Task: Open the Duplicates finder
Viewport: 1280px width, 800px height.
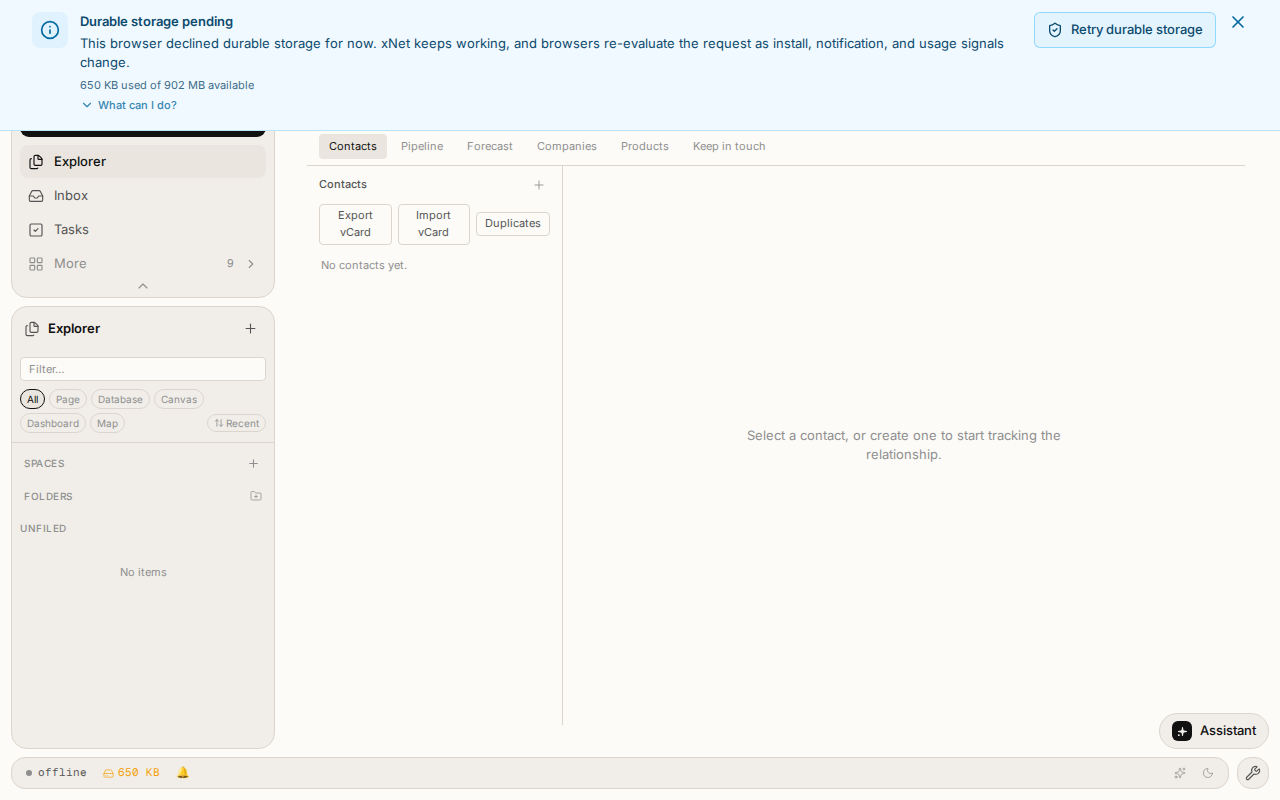Action: click(513, 224)
